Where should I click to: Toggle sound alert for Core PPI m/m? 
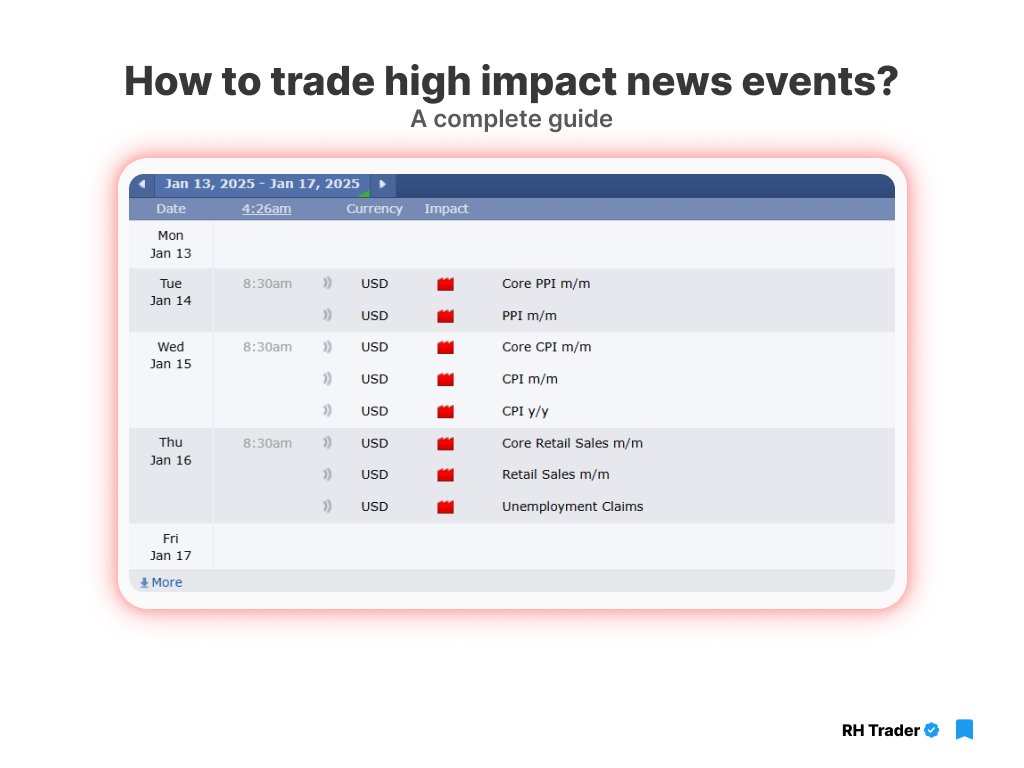(x=327, y=283)
